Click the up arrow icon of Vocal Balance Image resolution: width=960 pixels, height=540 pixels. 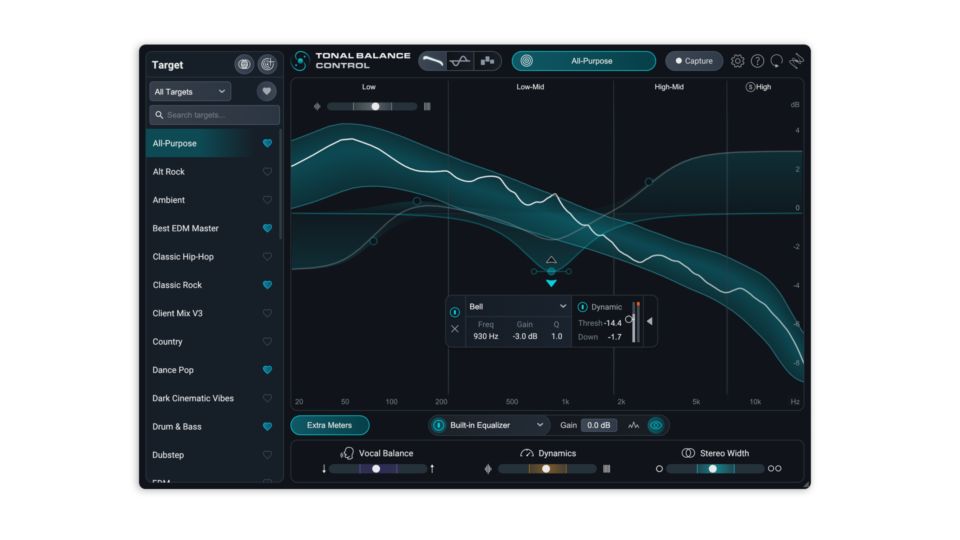(x=432, y=469)
